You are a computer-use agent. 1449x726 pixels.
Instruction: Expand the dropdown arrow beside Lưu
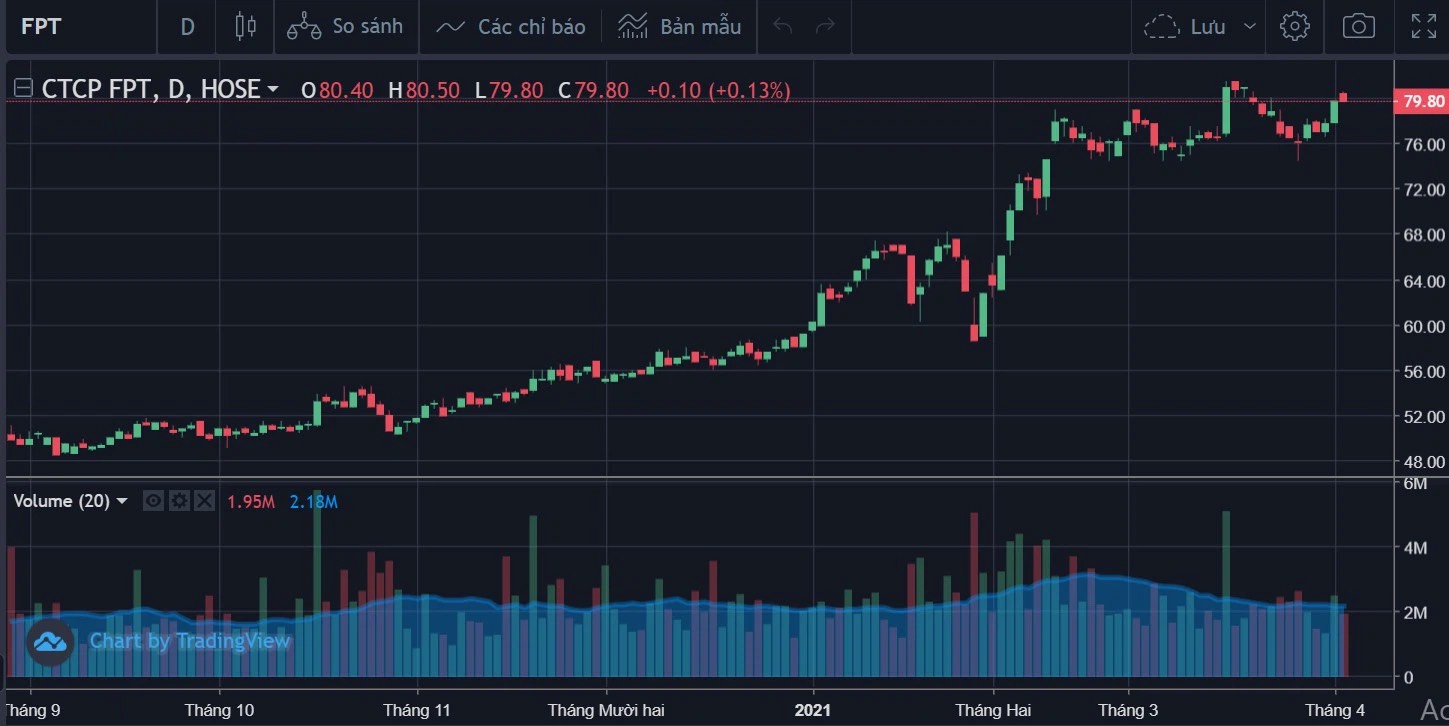(1249, 27)
